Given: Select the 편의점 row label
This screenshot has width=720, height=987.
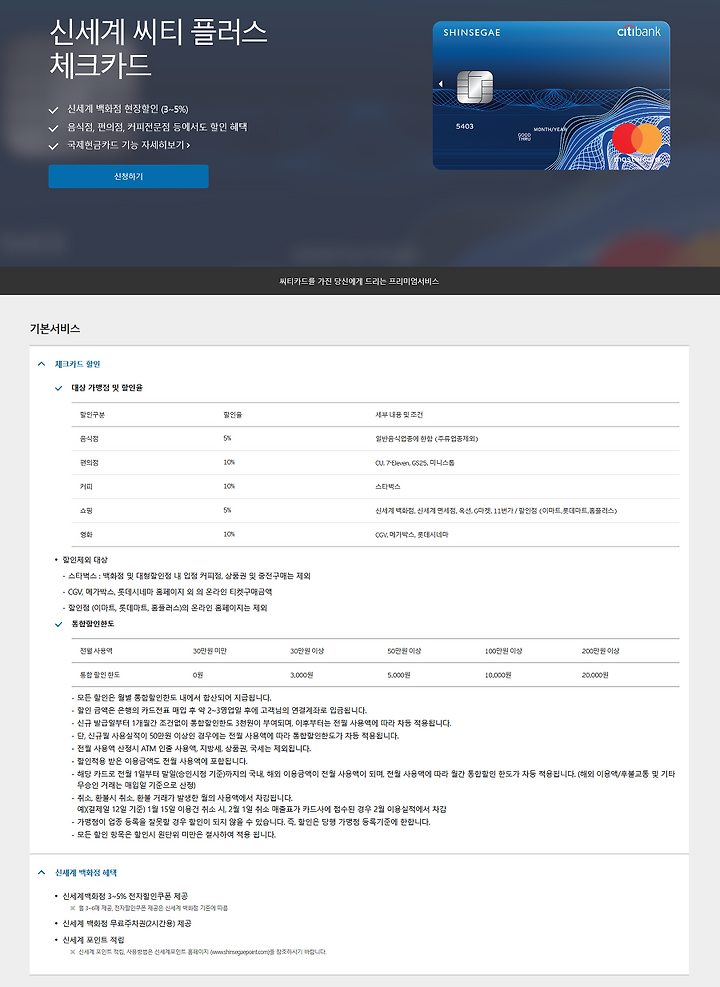Looking at the screenshot, I should [x=89, y=463].
